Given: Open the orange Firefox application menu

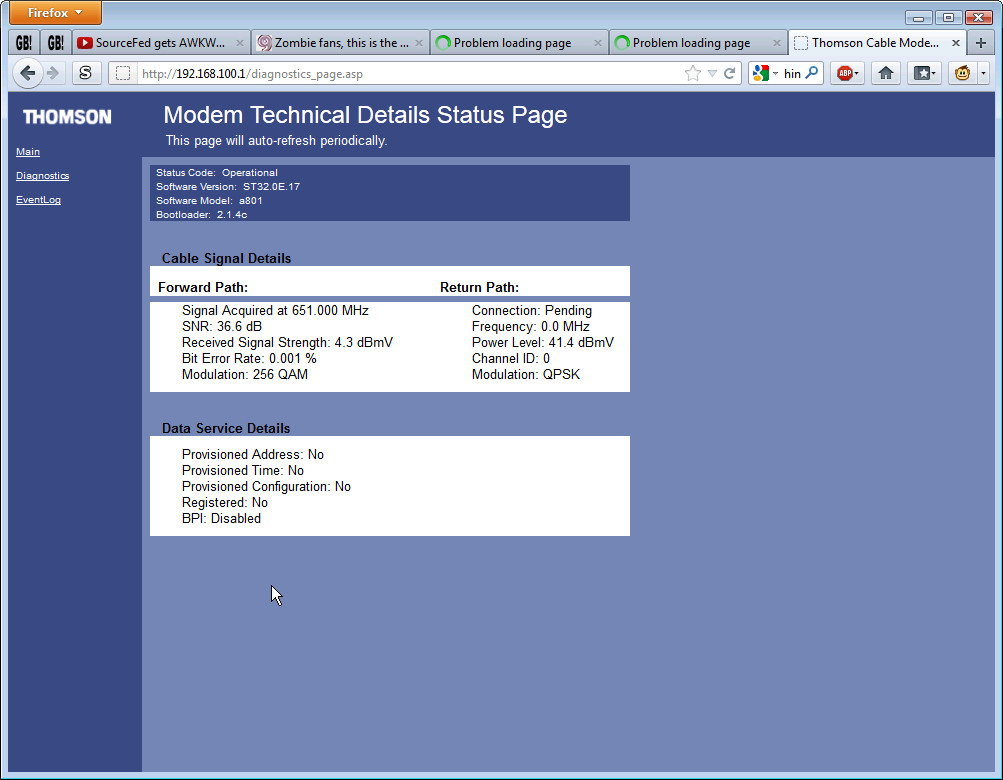Looking at the screenshot, I should point(55,13).
